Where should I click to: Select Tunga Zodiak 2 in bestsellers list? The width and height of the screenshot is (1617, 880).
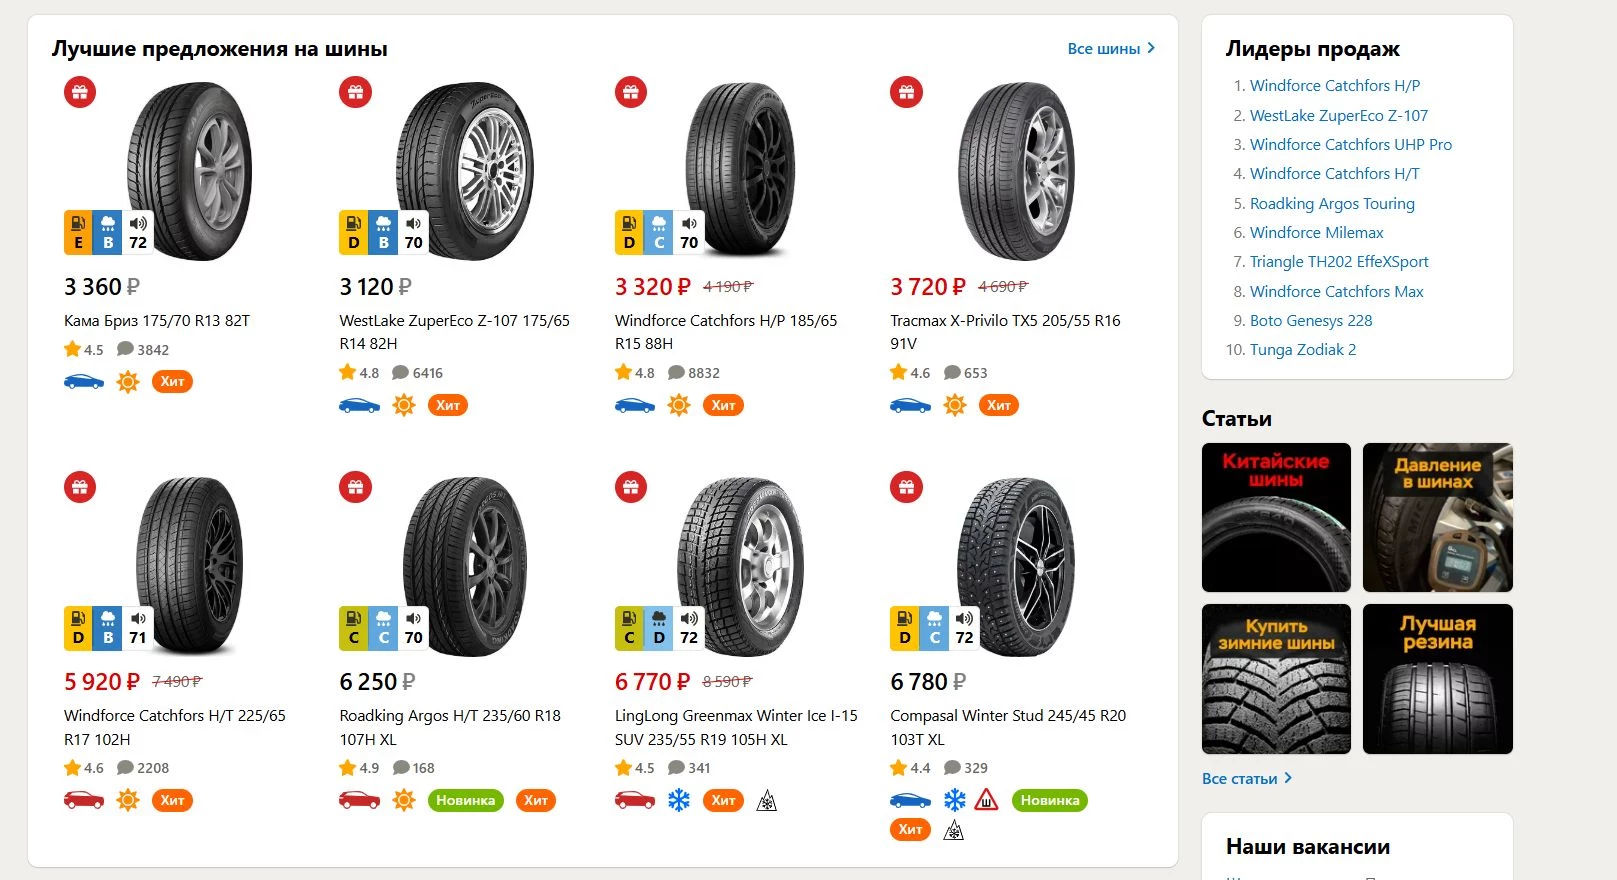tap(1302, 349)
